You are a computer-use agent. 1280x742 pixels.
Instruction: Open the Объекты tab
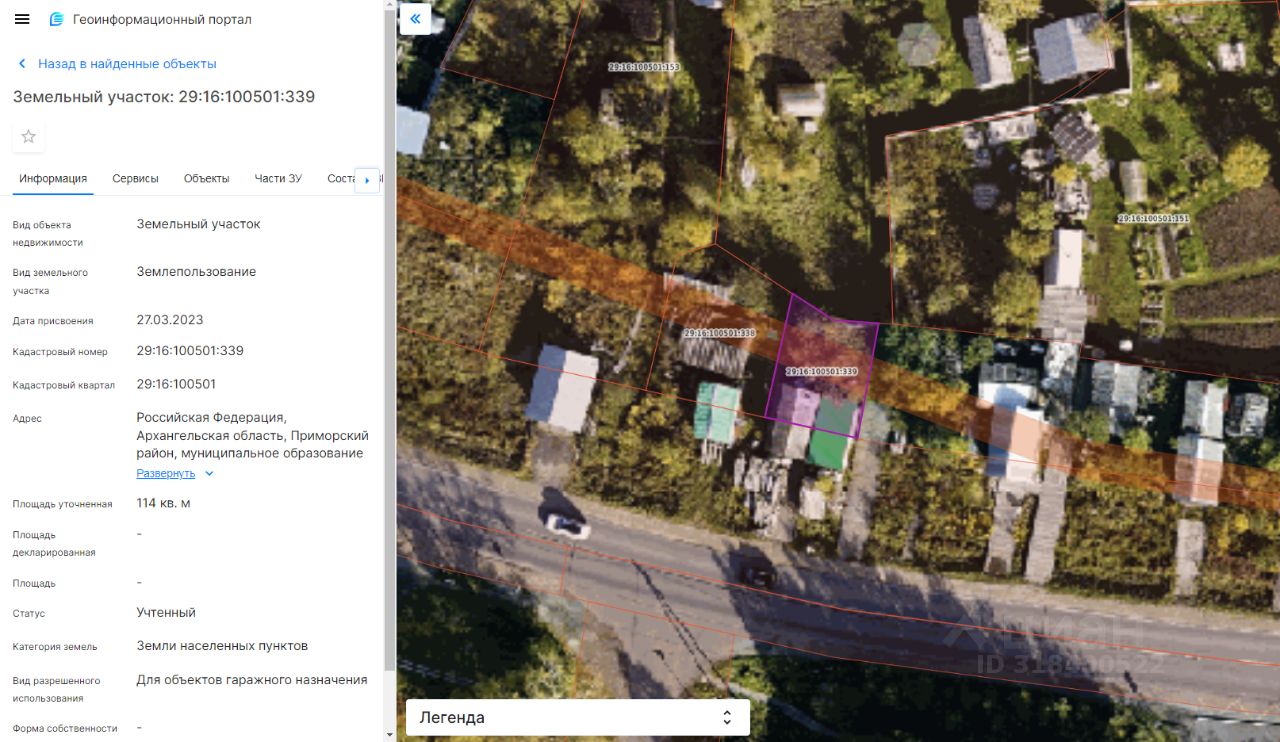point(207,179)
